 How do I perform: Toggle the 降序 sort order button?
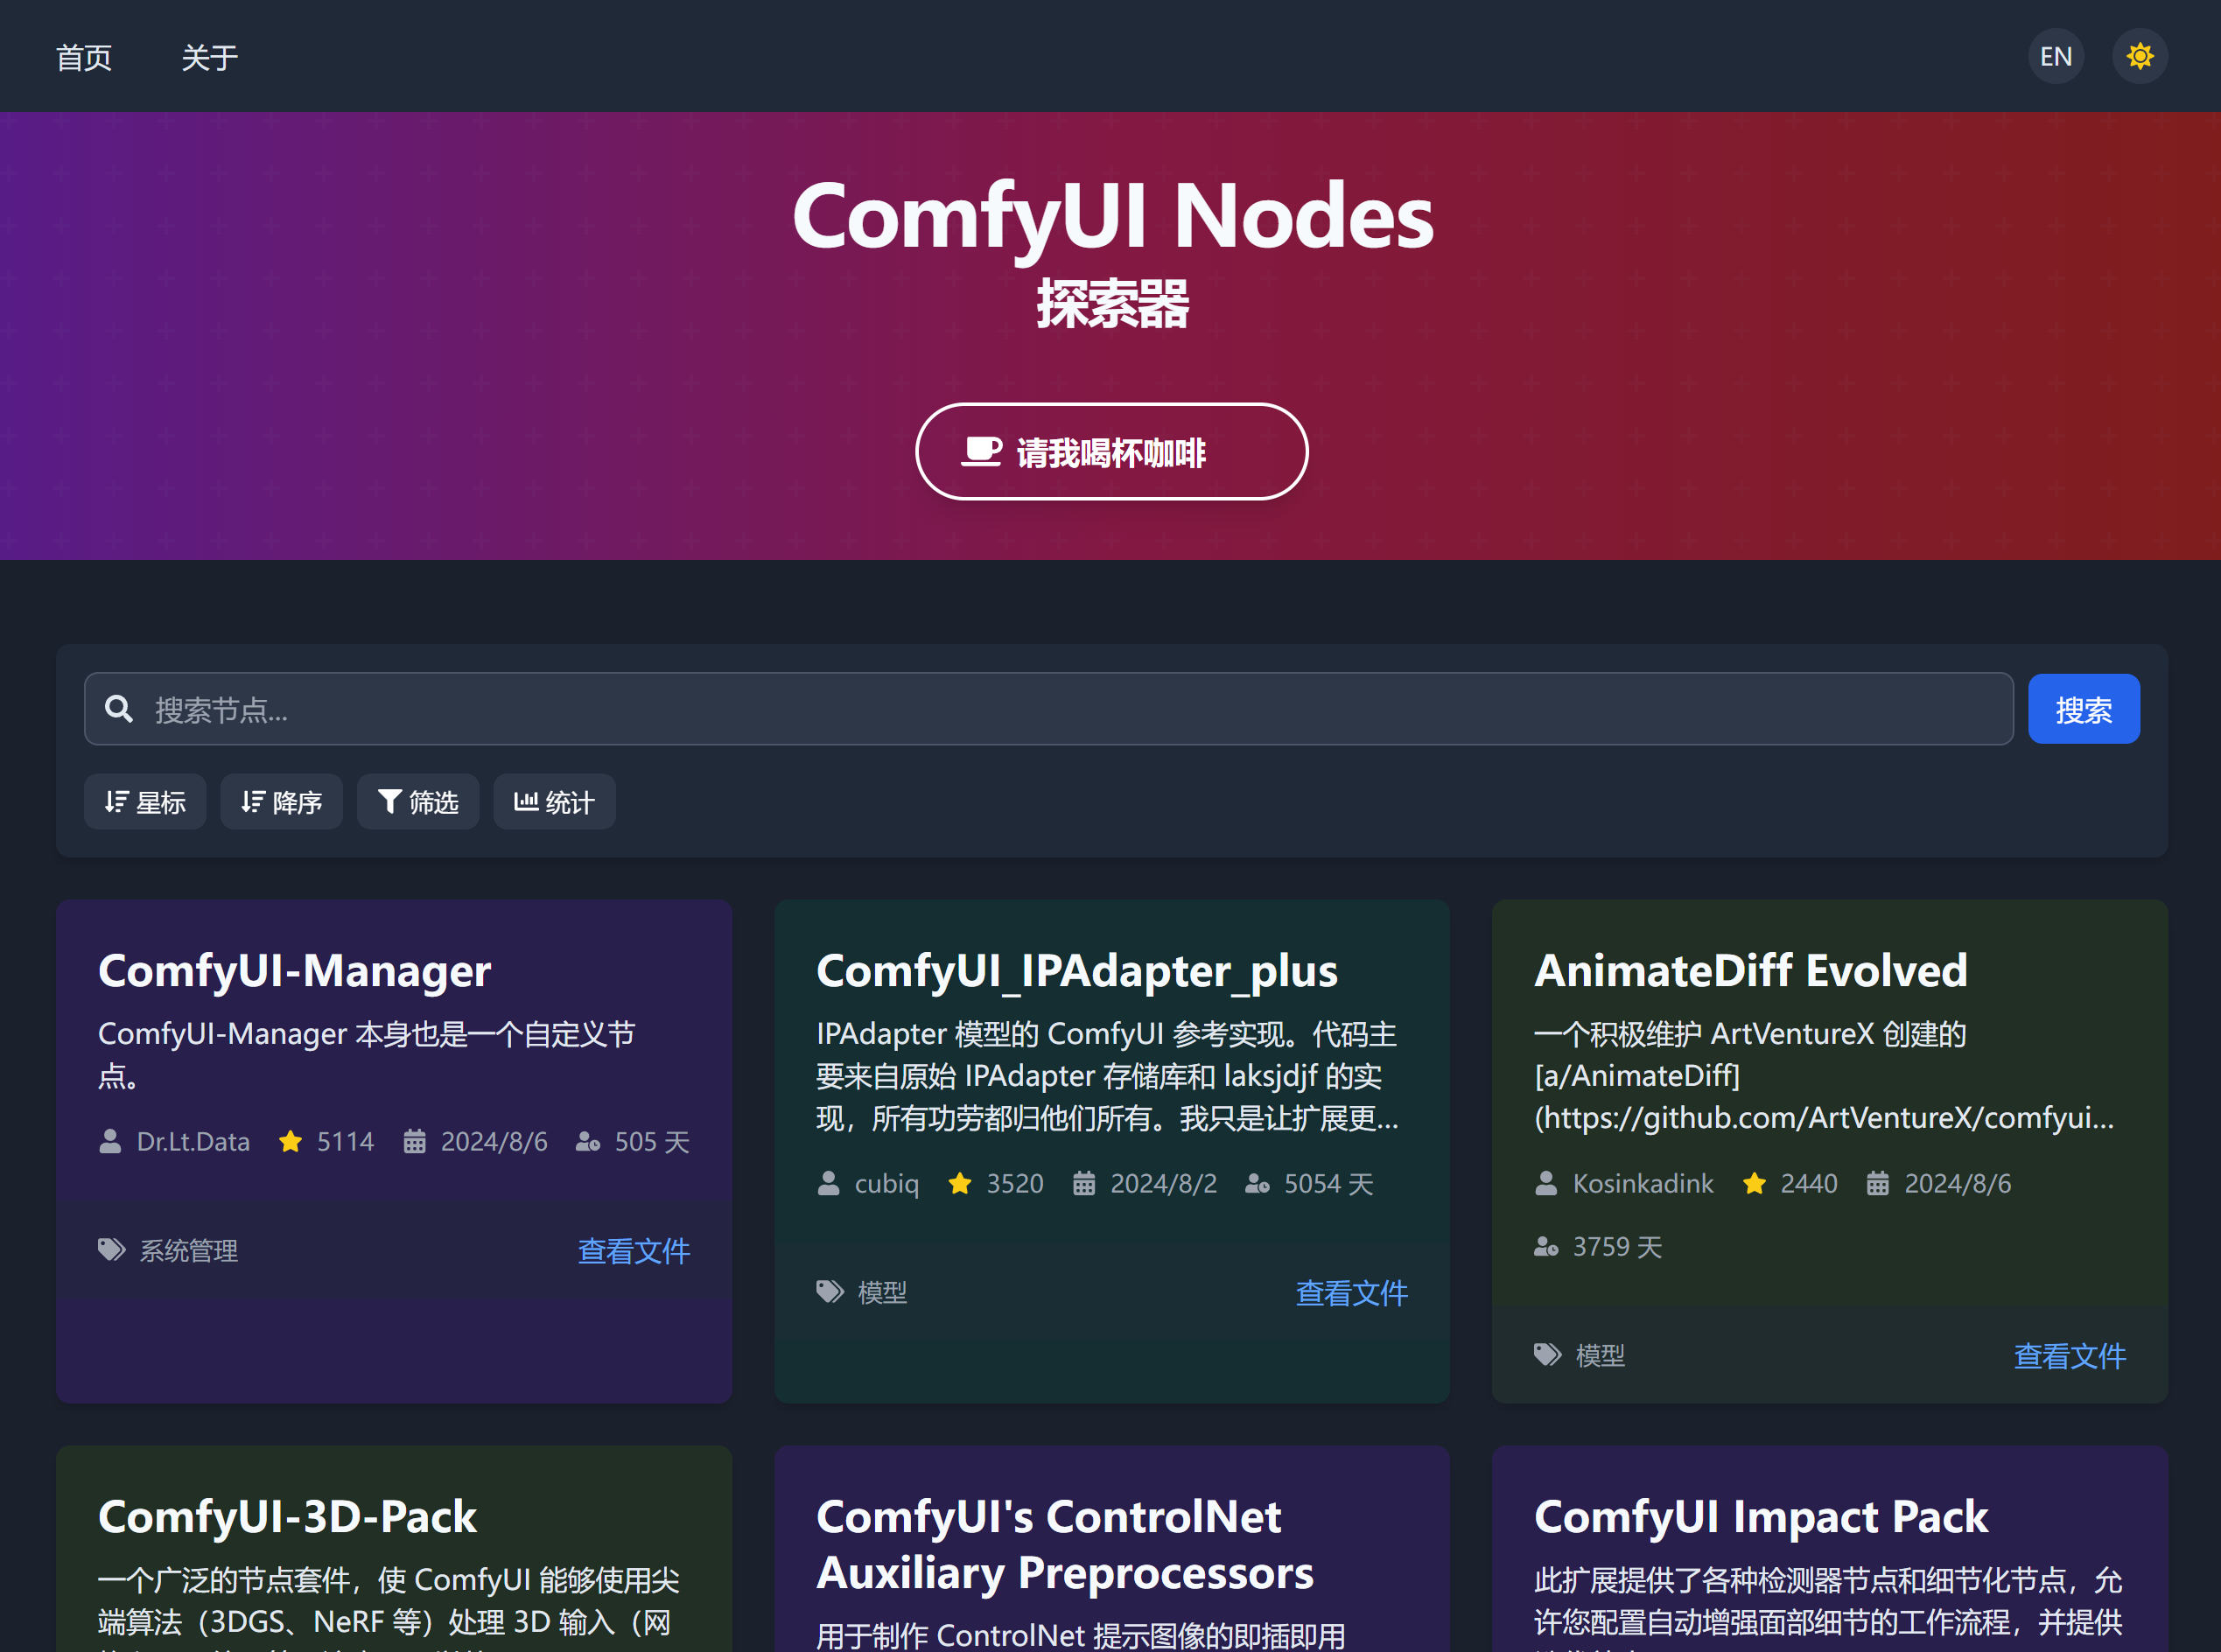(x=281, y=802)
